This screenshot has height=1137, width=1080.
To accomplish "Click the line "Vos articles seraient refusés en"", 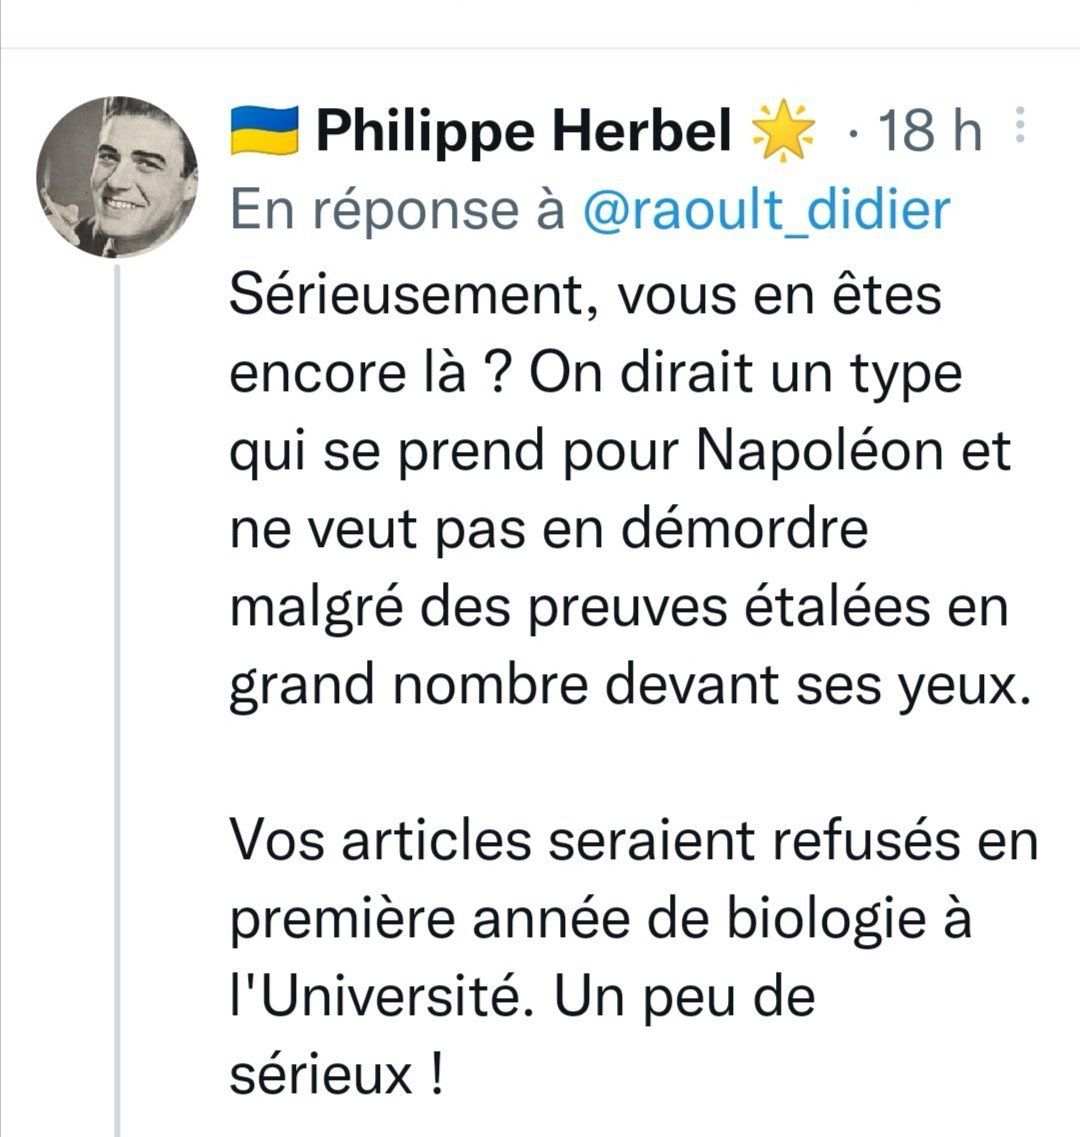I will pos(634,841).
